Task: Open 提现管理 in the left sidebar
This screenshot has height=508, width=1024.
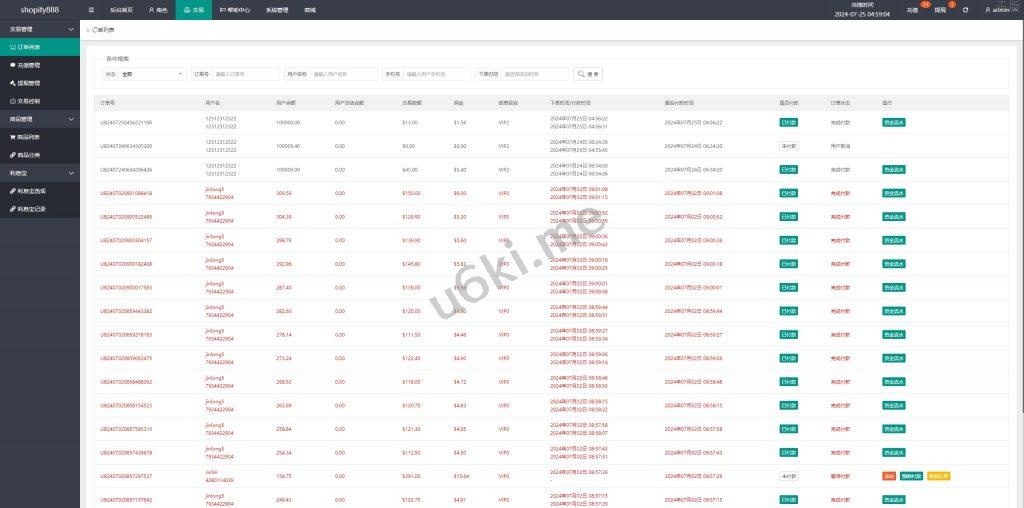Action: pos(29,83)
